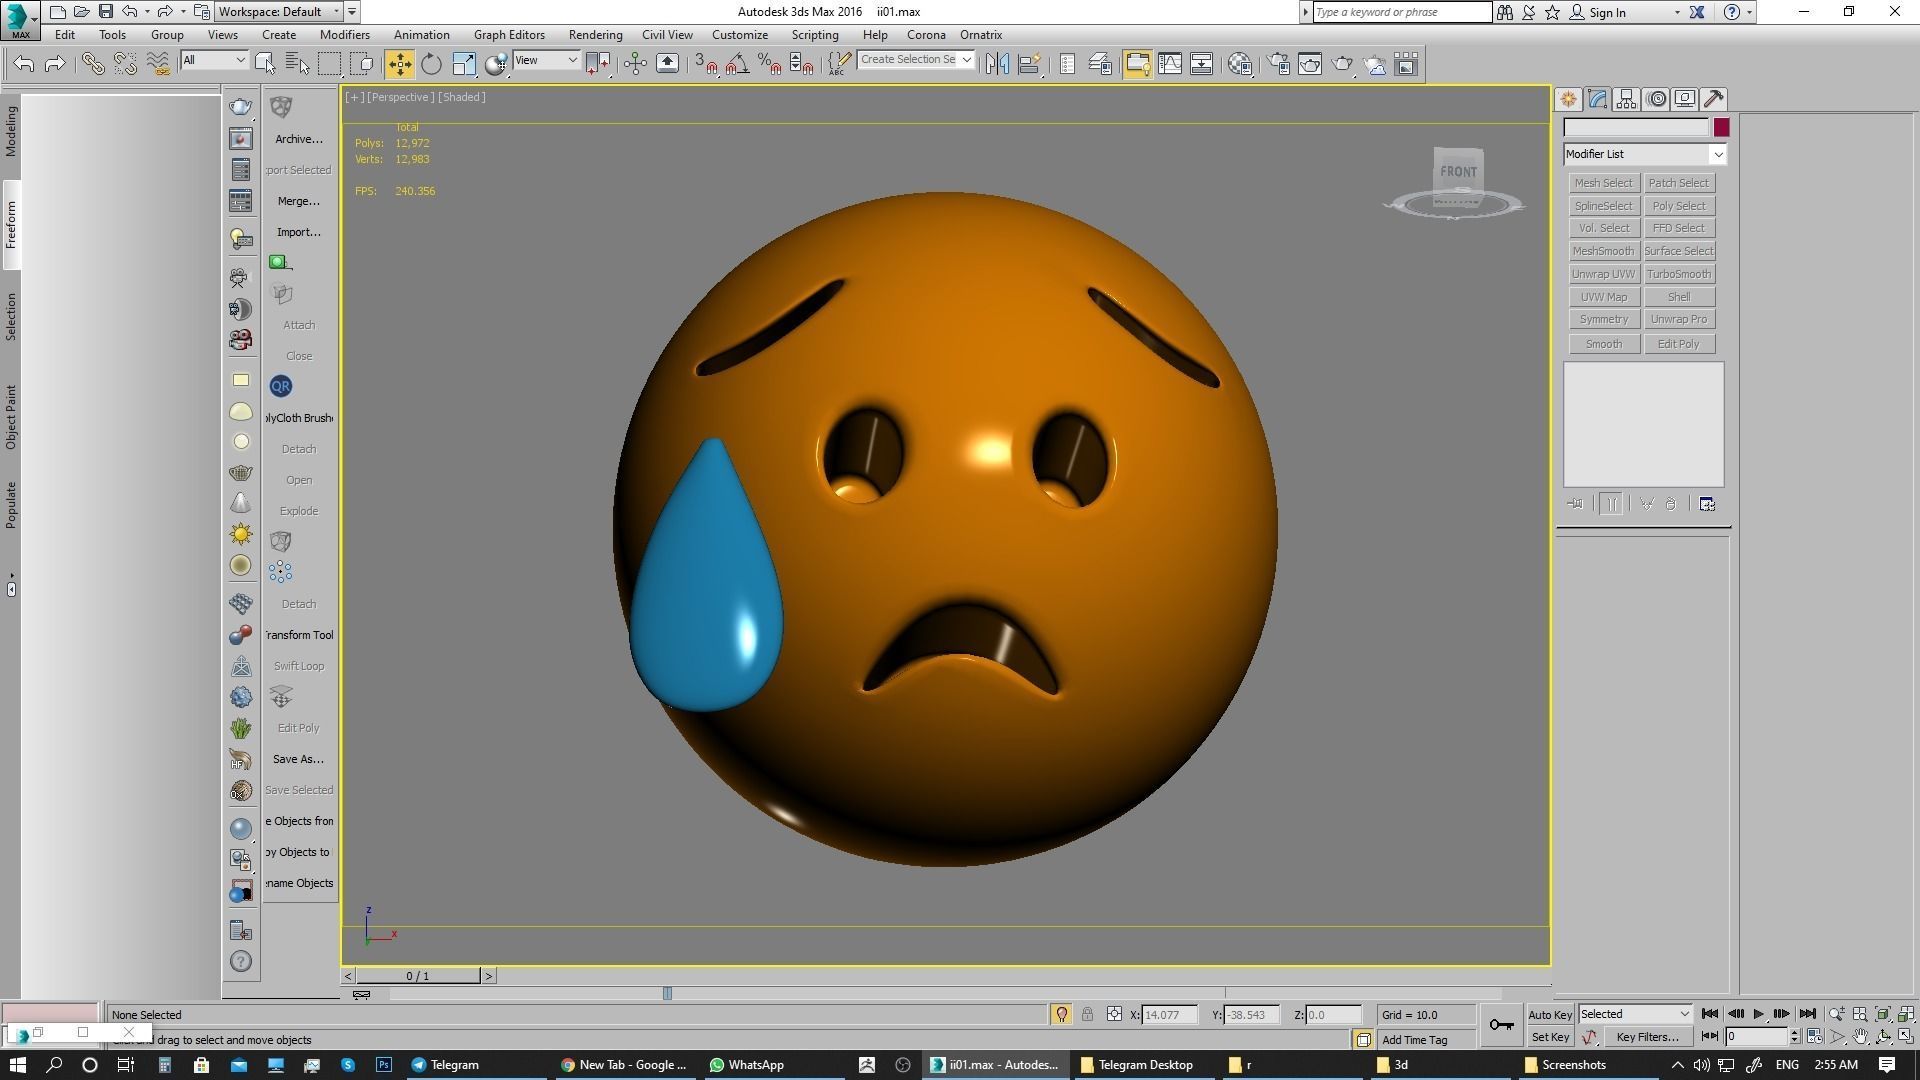Open the Modifiers menu
This screenshot has width=1920, height=1080.
(x=344, y=35)
